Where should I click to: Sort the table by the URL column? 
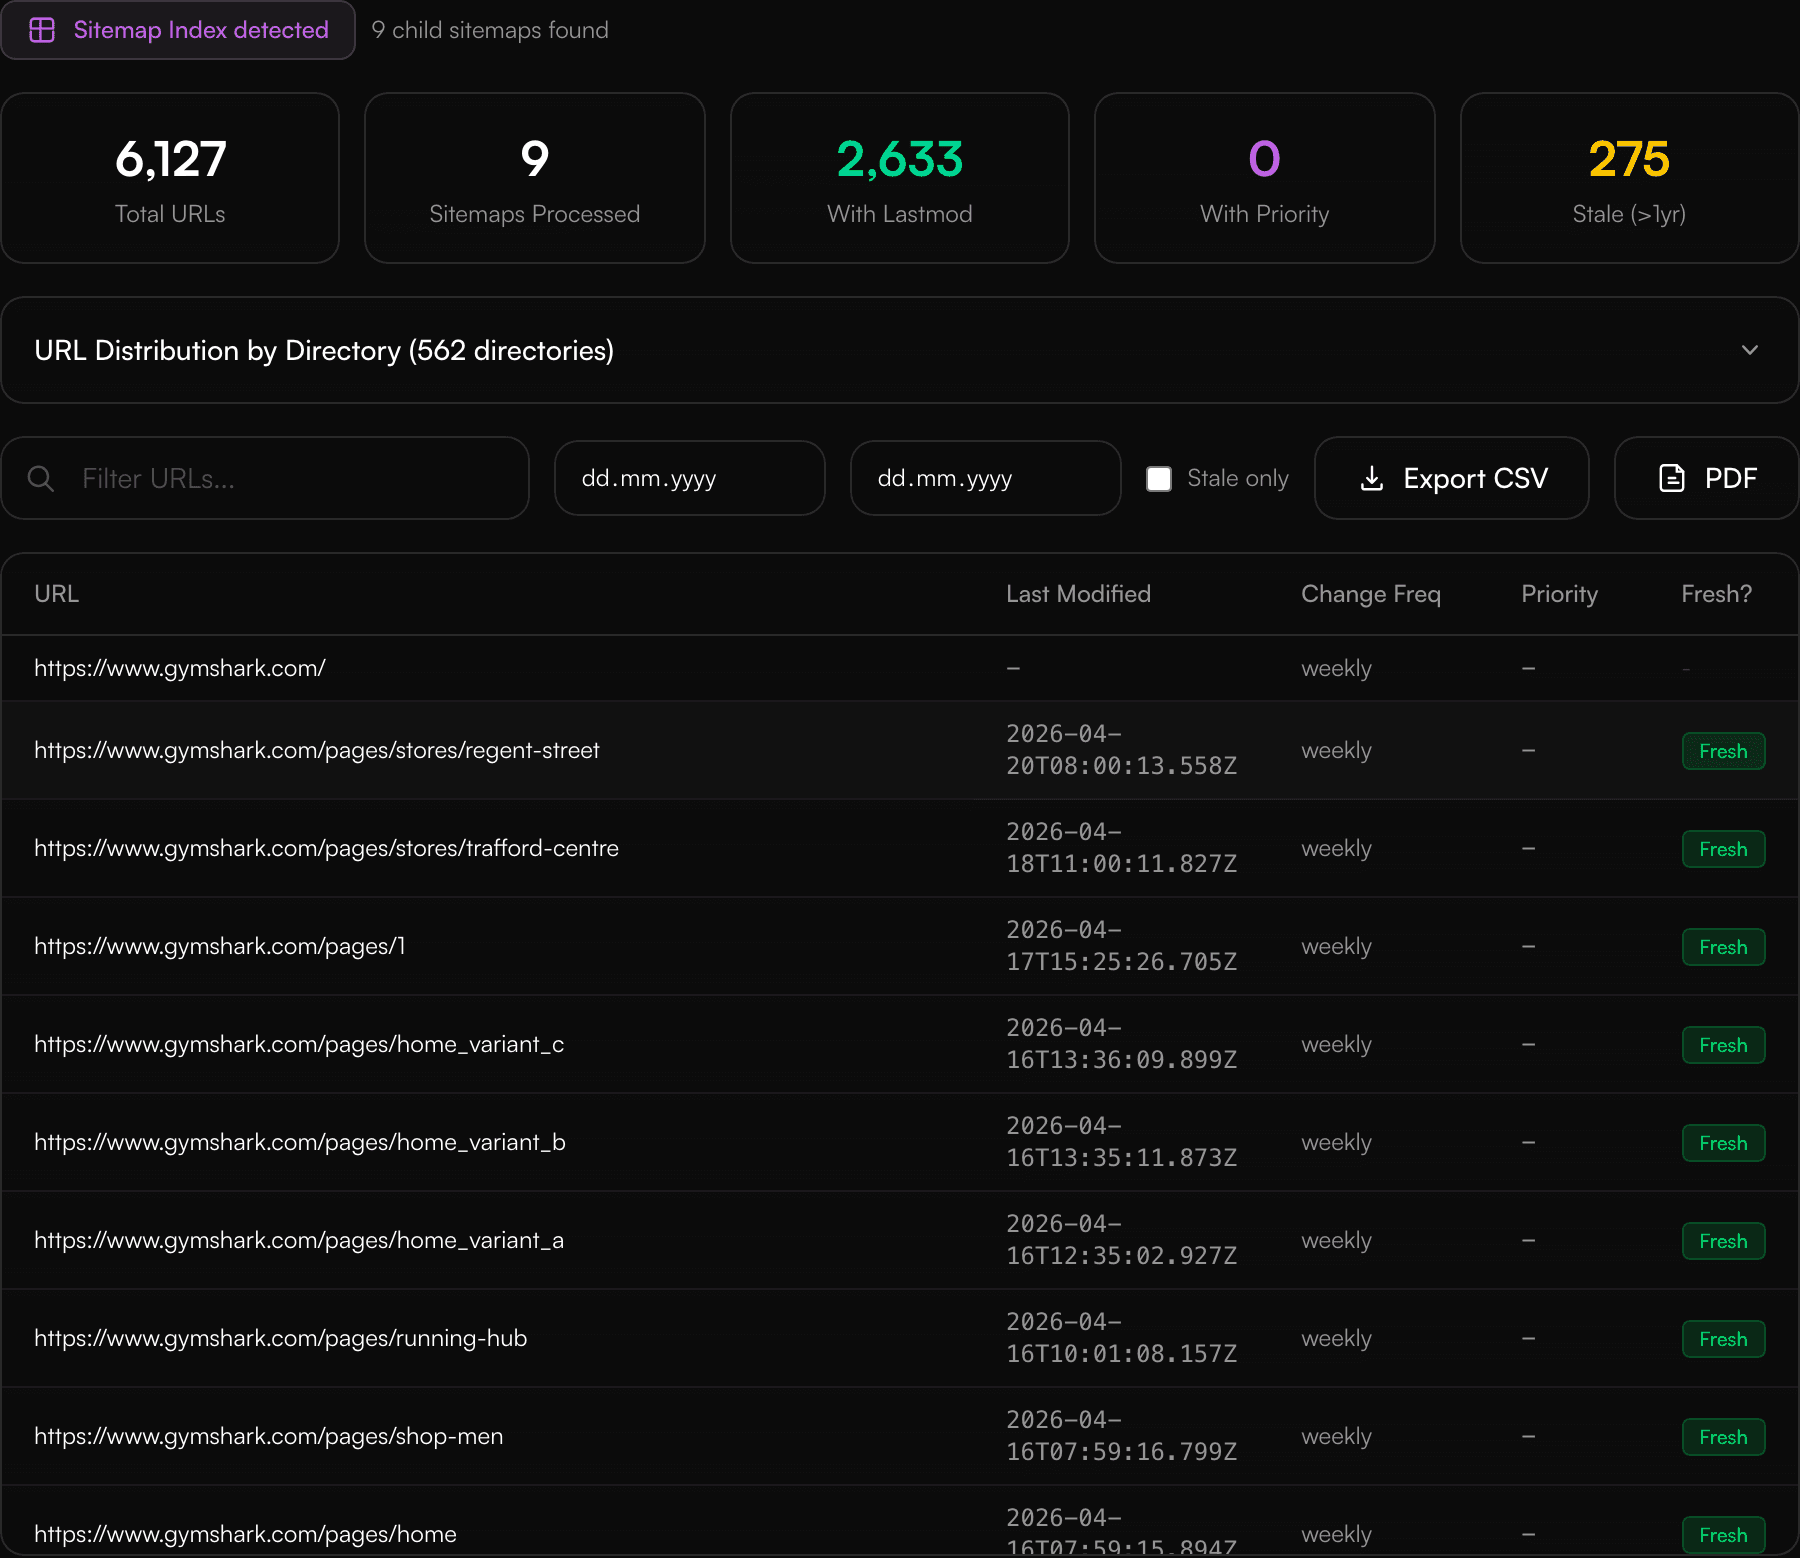coord(57,593)
